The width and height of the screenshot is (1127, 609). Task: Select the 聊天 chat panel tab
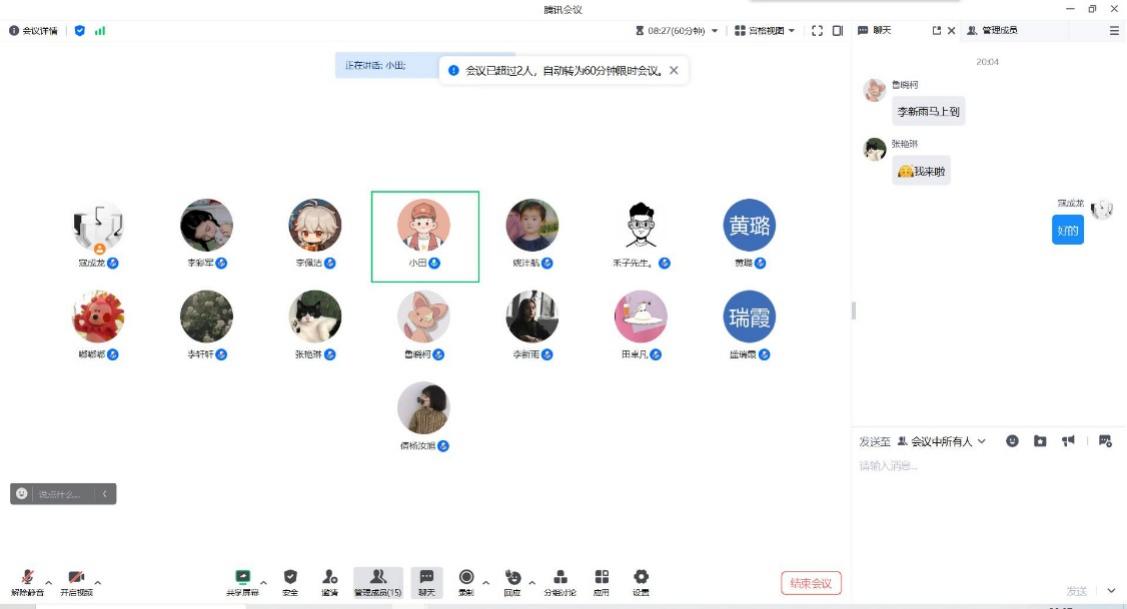[x=875, y=31]
